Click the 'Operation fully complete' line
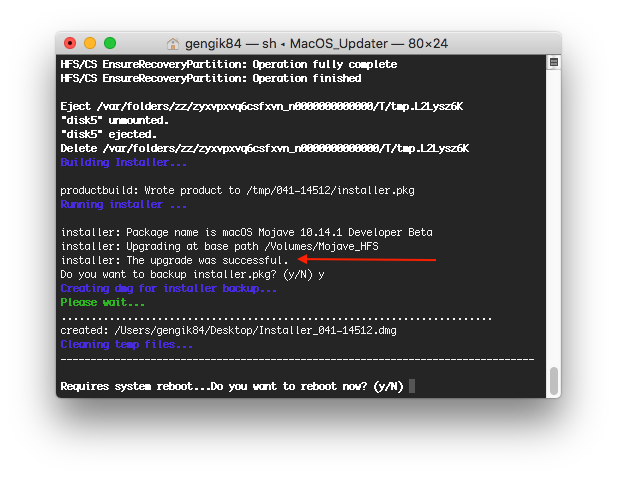 (x=229, y=64)
